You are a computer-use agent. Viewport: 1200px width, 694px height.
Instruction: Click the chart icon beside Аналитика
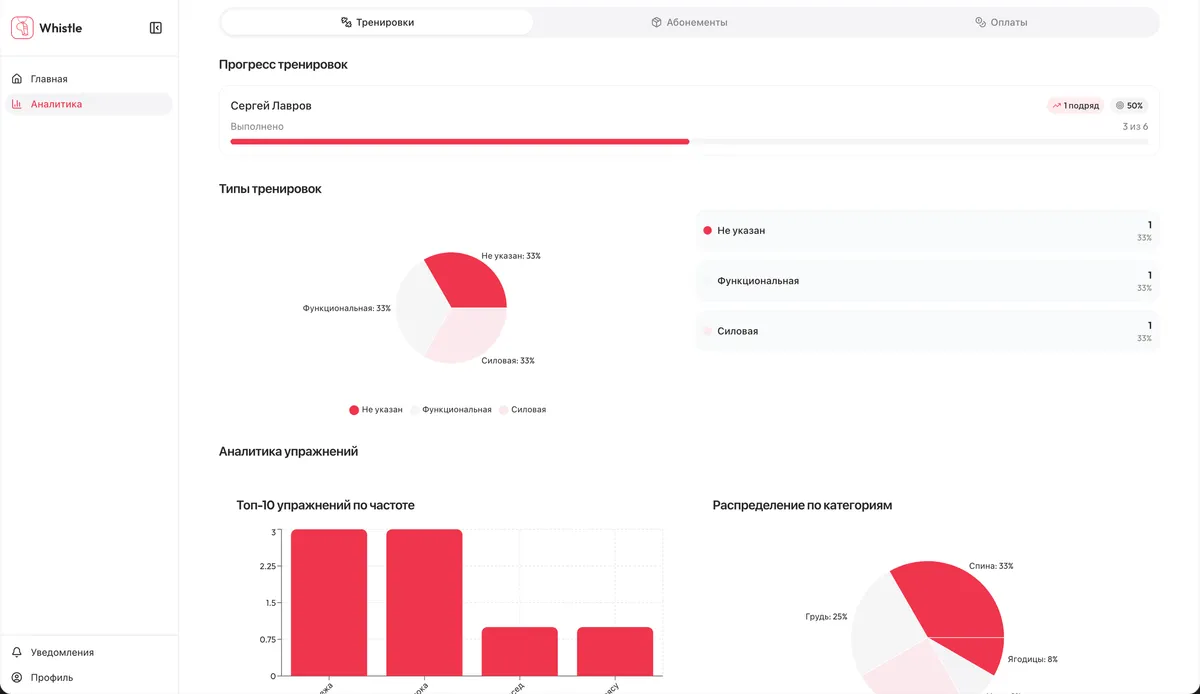17,104
